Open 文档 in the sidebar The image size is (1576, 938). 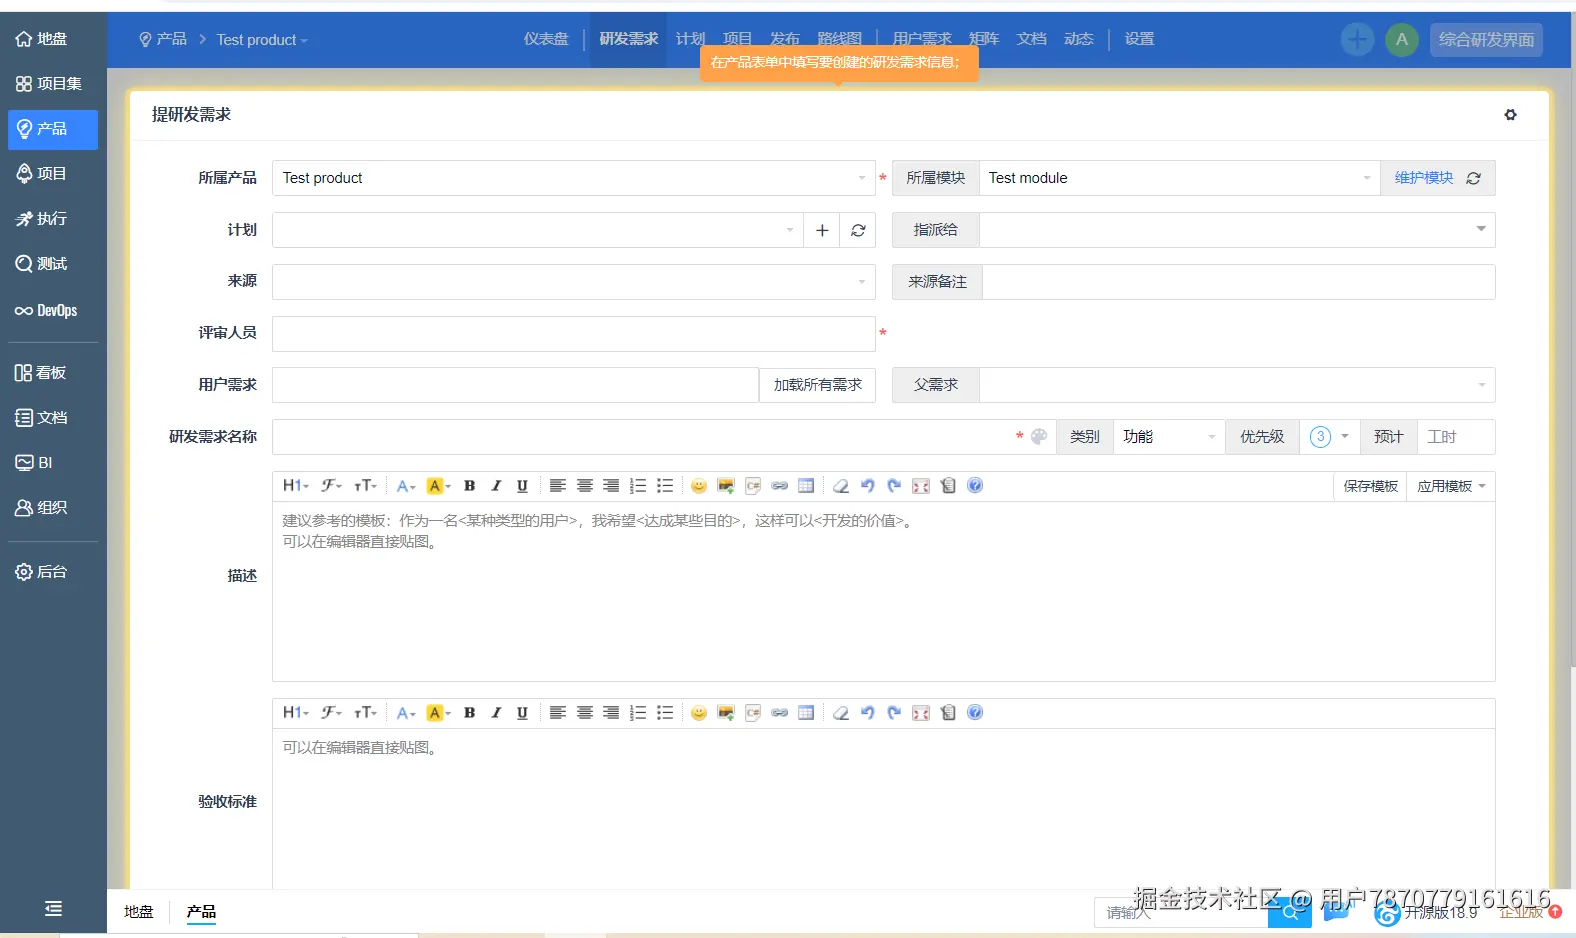42,418
